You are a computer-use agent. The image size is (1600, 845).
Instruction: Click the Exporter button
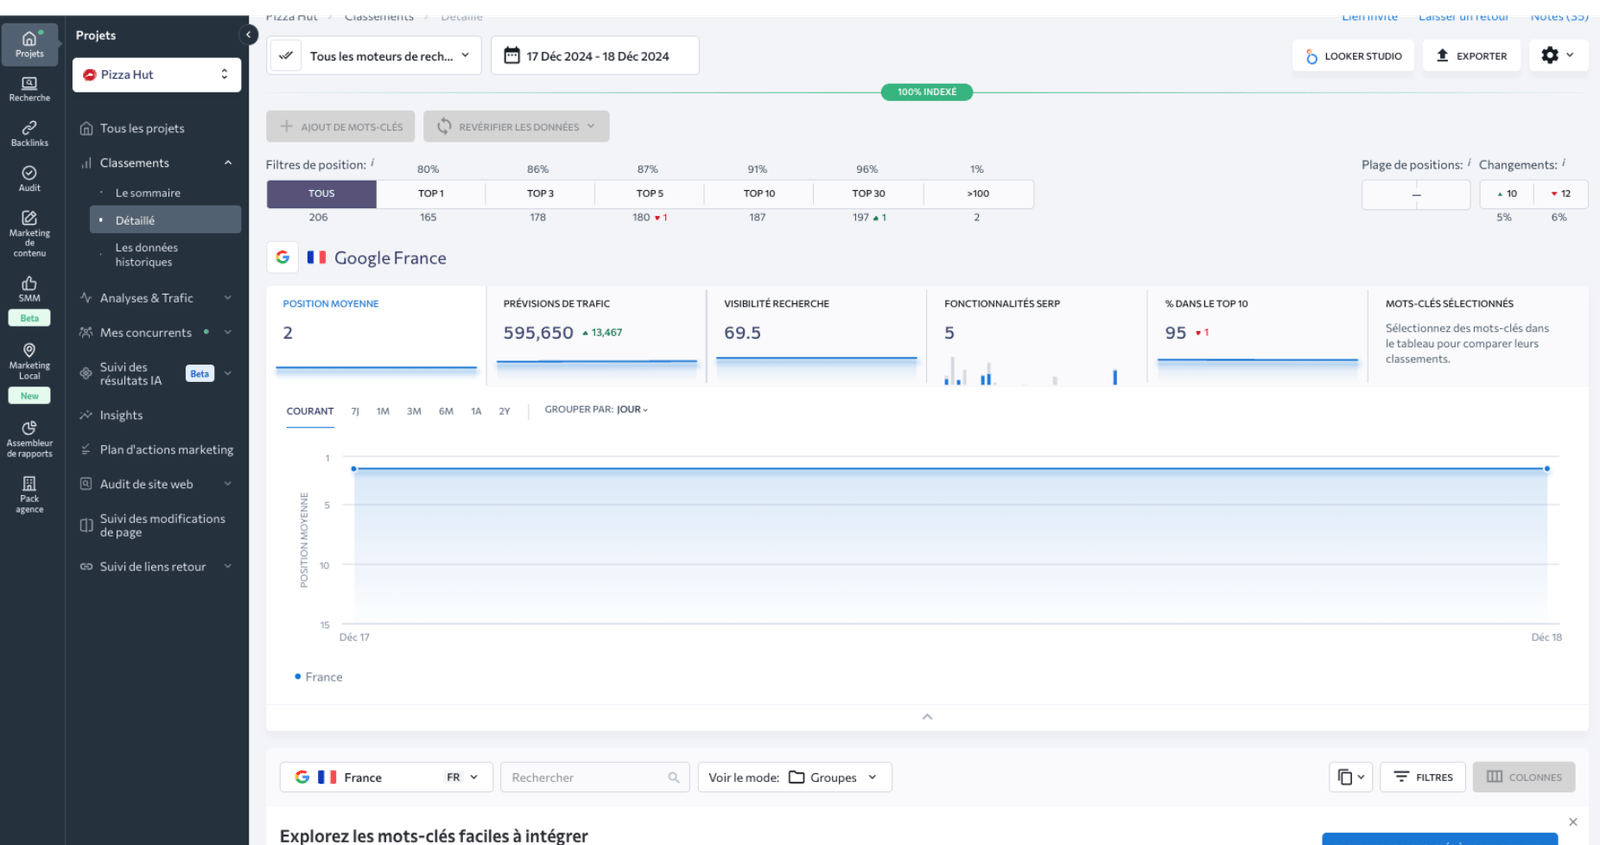pyautogui.click(x=1472, y=56)
